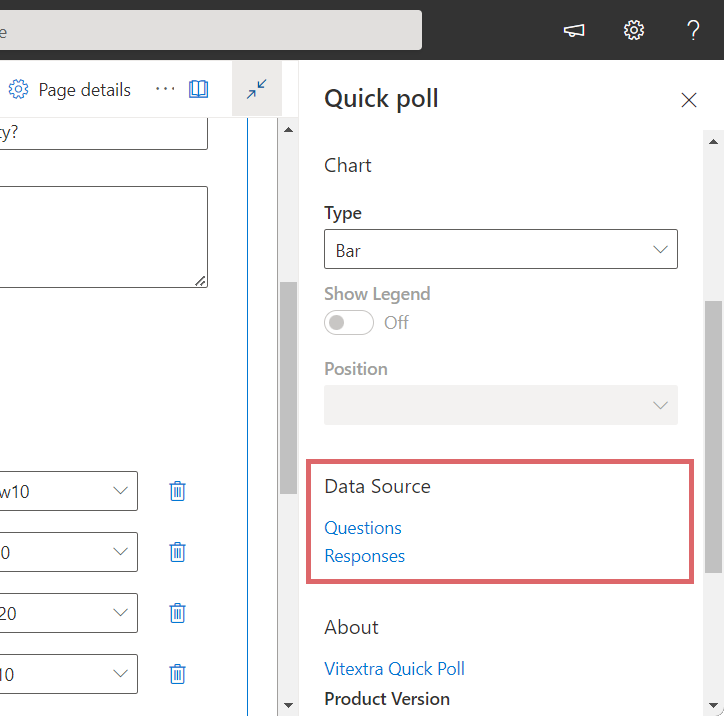Click the Show Legend label
Image resolution: width=724 pixels, height=716 pixels.
coord(377,294)
